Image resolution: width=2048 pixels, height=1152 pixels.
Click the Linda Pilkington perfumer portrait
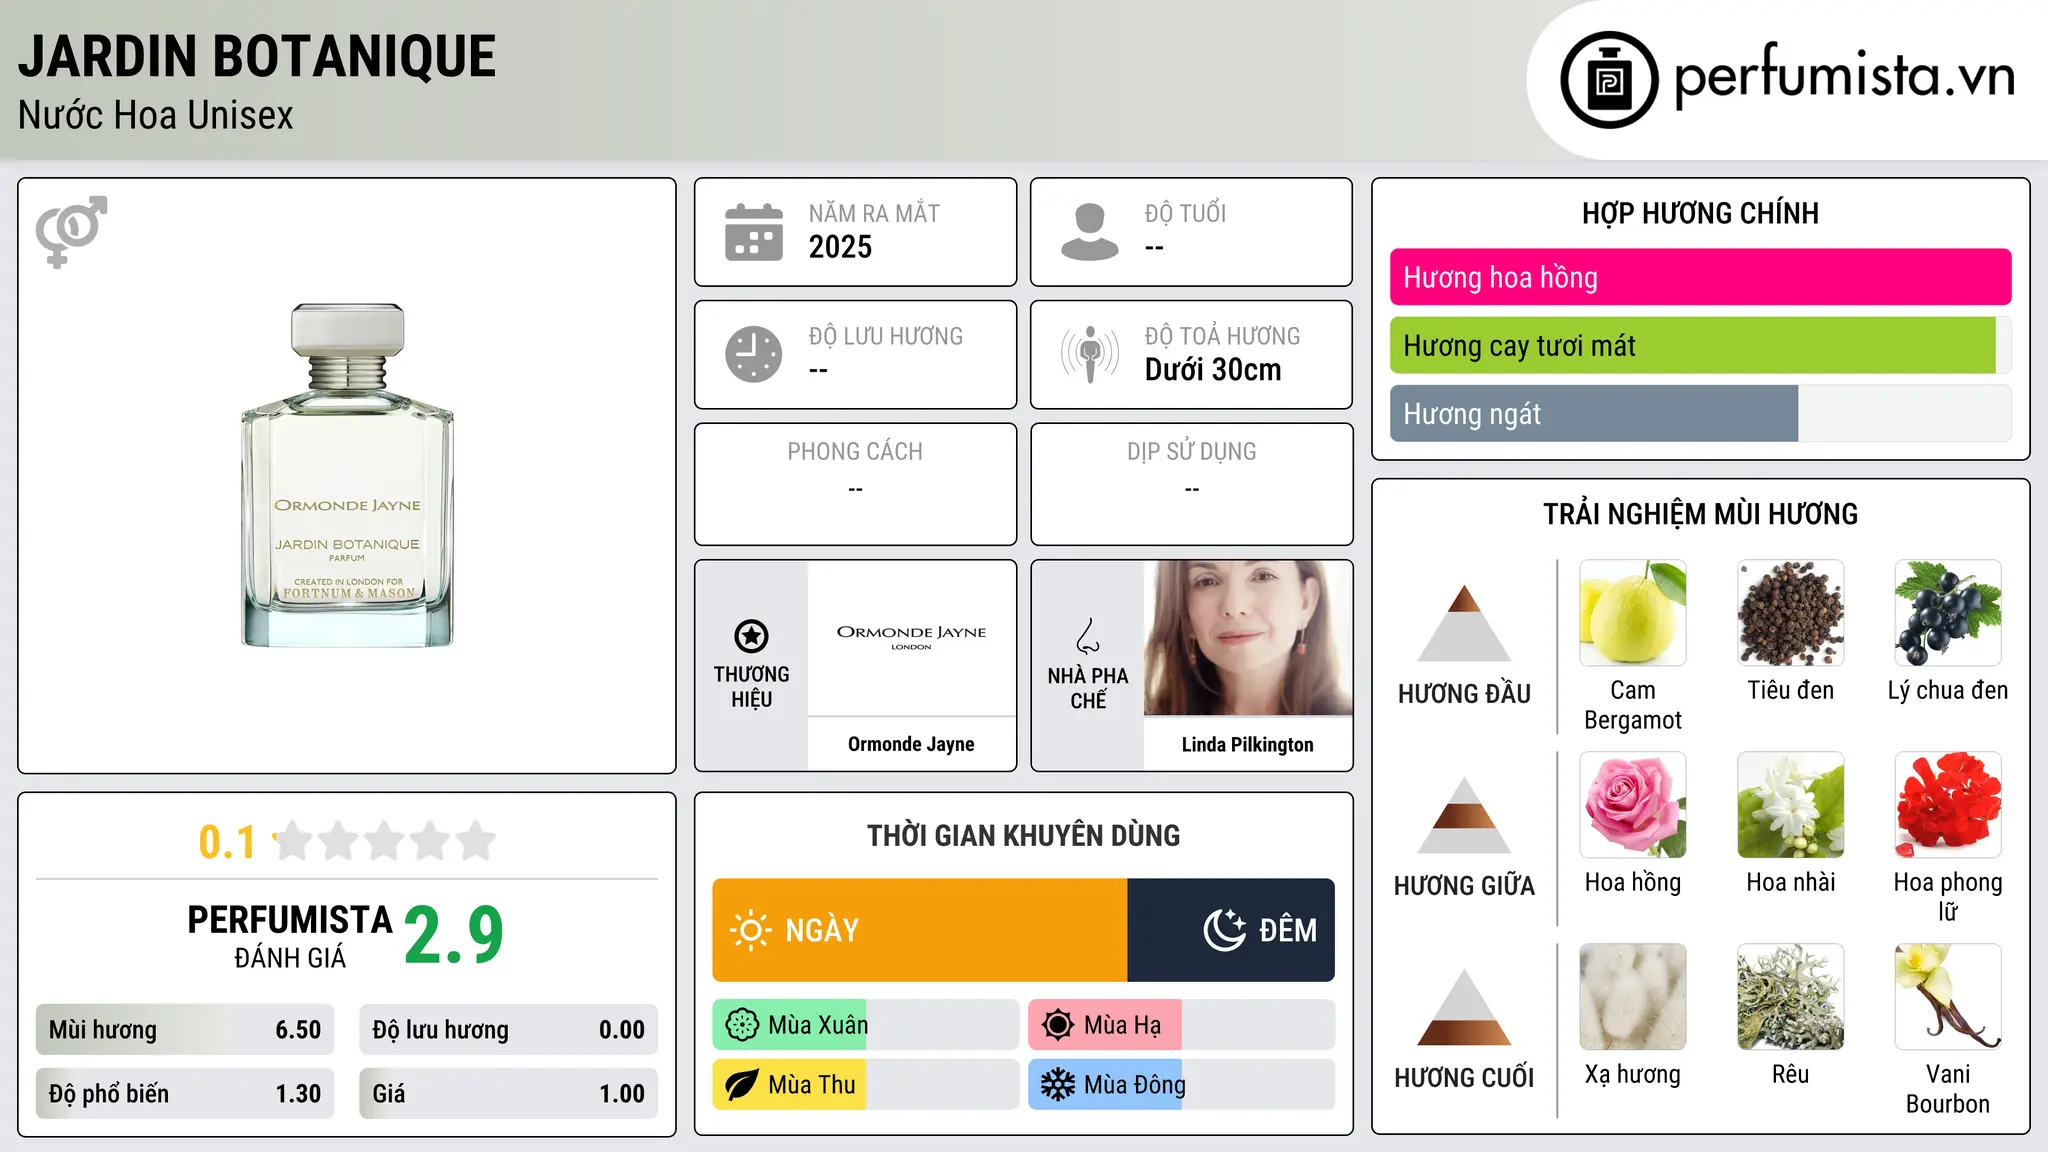[1248, 638]
